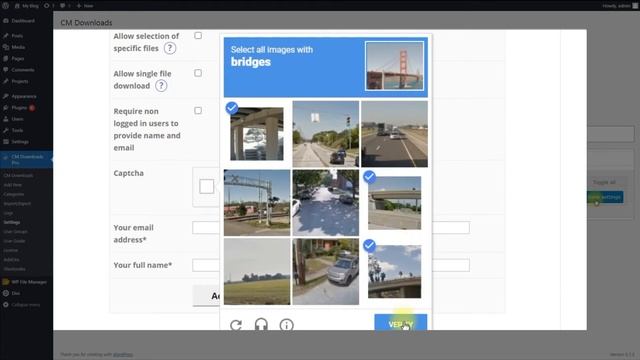
Task: Open the Howdy admin account menu
Action: coord(620,6)
